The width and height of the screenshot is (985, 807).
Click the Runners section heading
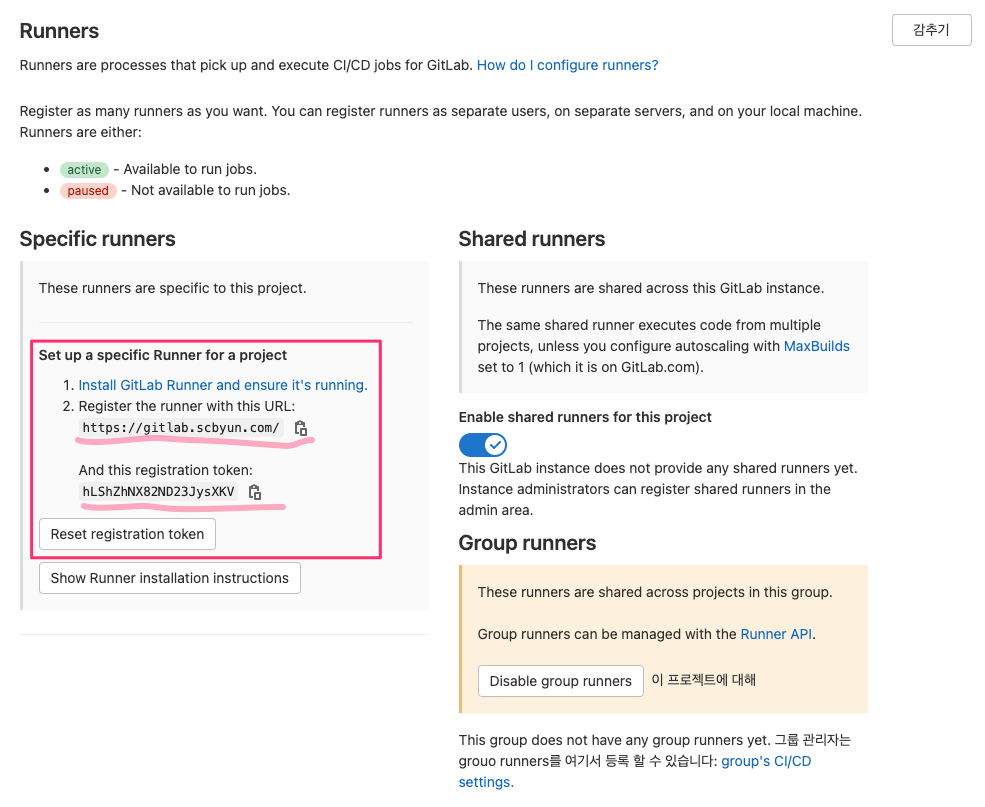(x=59, y=31)
